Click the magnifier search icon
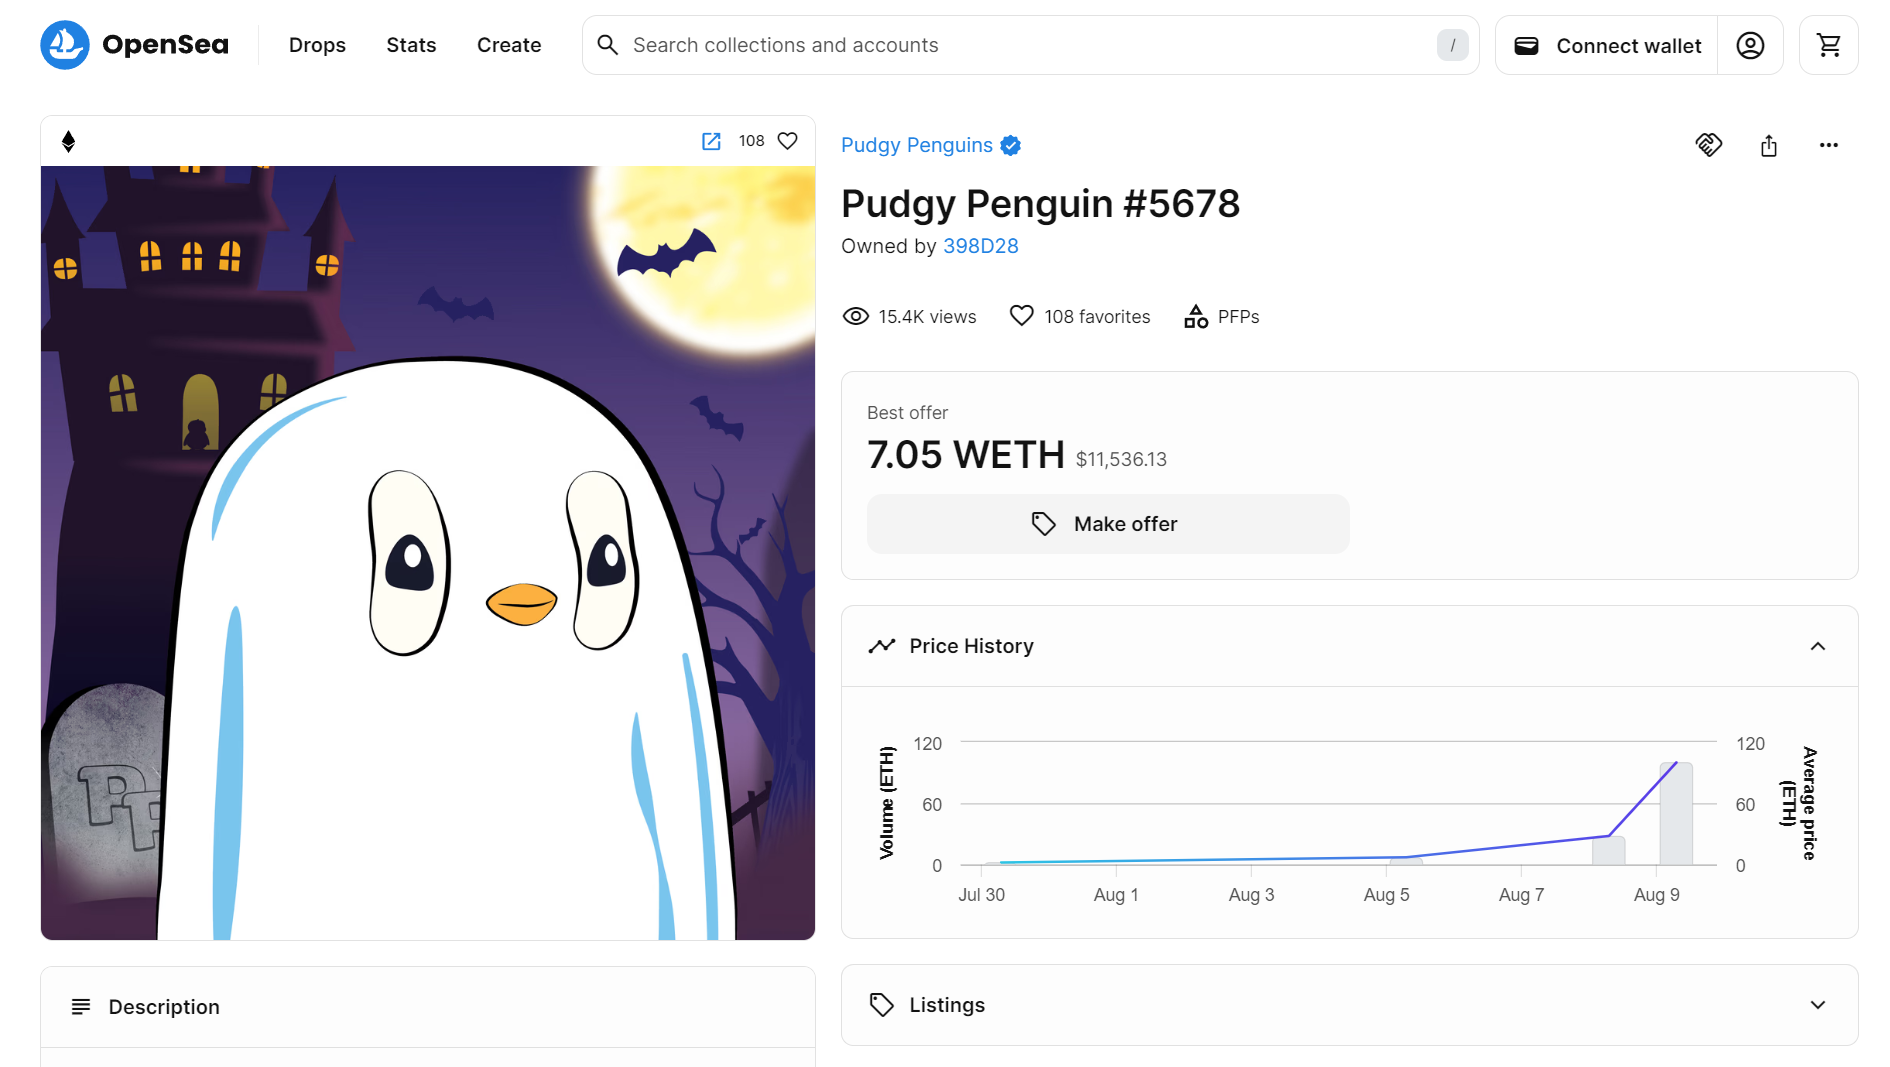This screenshot has width=1890, height=1067. tap(607, 45)
